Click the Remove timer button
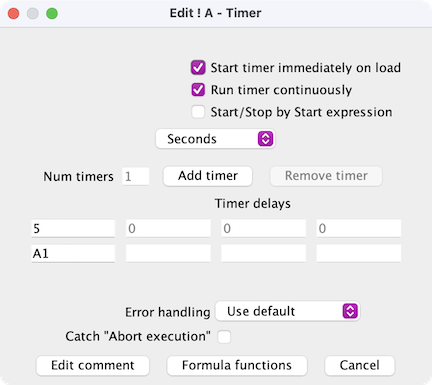 326,176
